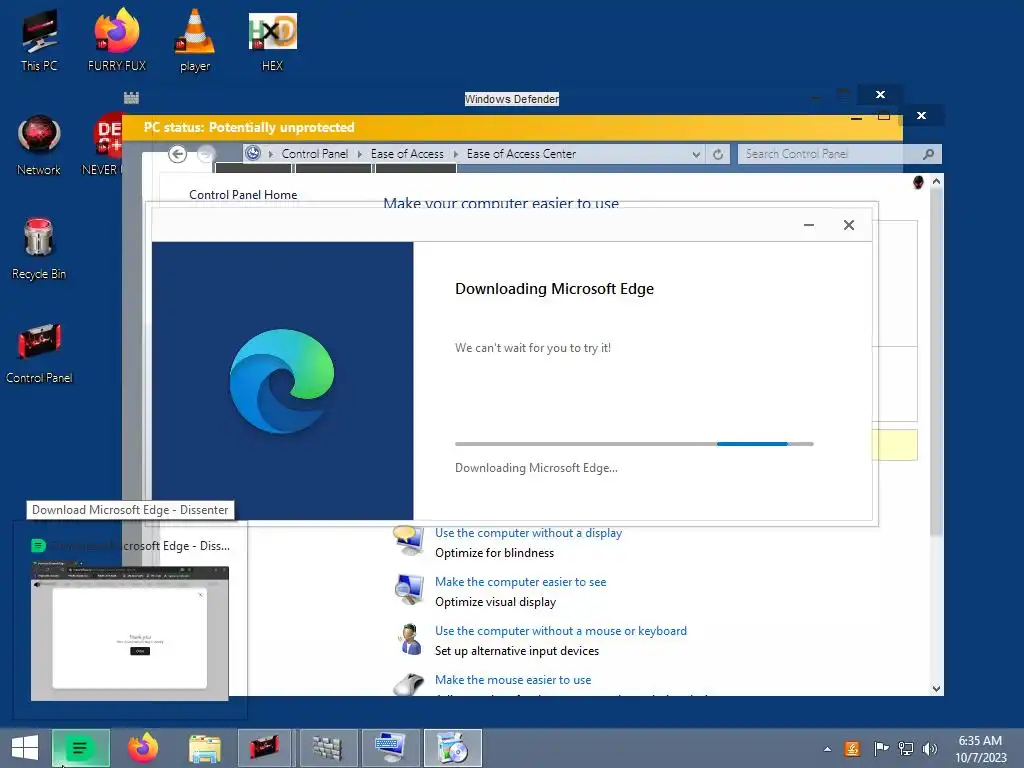Close the Windows Defender window
The image size is (1024, 768).
coord(880,95)
